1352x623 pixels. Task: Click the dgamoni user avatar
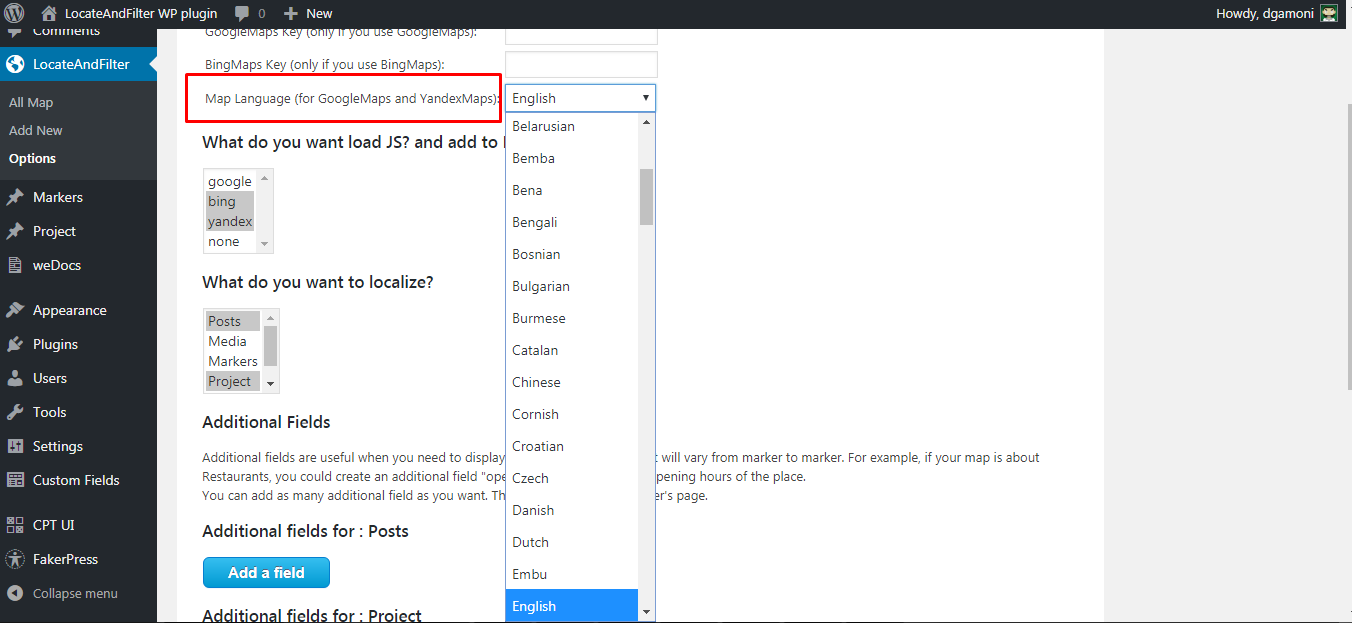click(x=1329, y=14)
